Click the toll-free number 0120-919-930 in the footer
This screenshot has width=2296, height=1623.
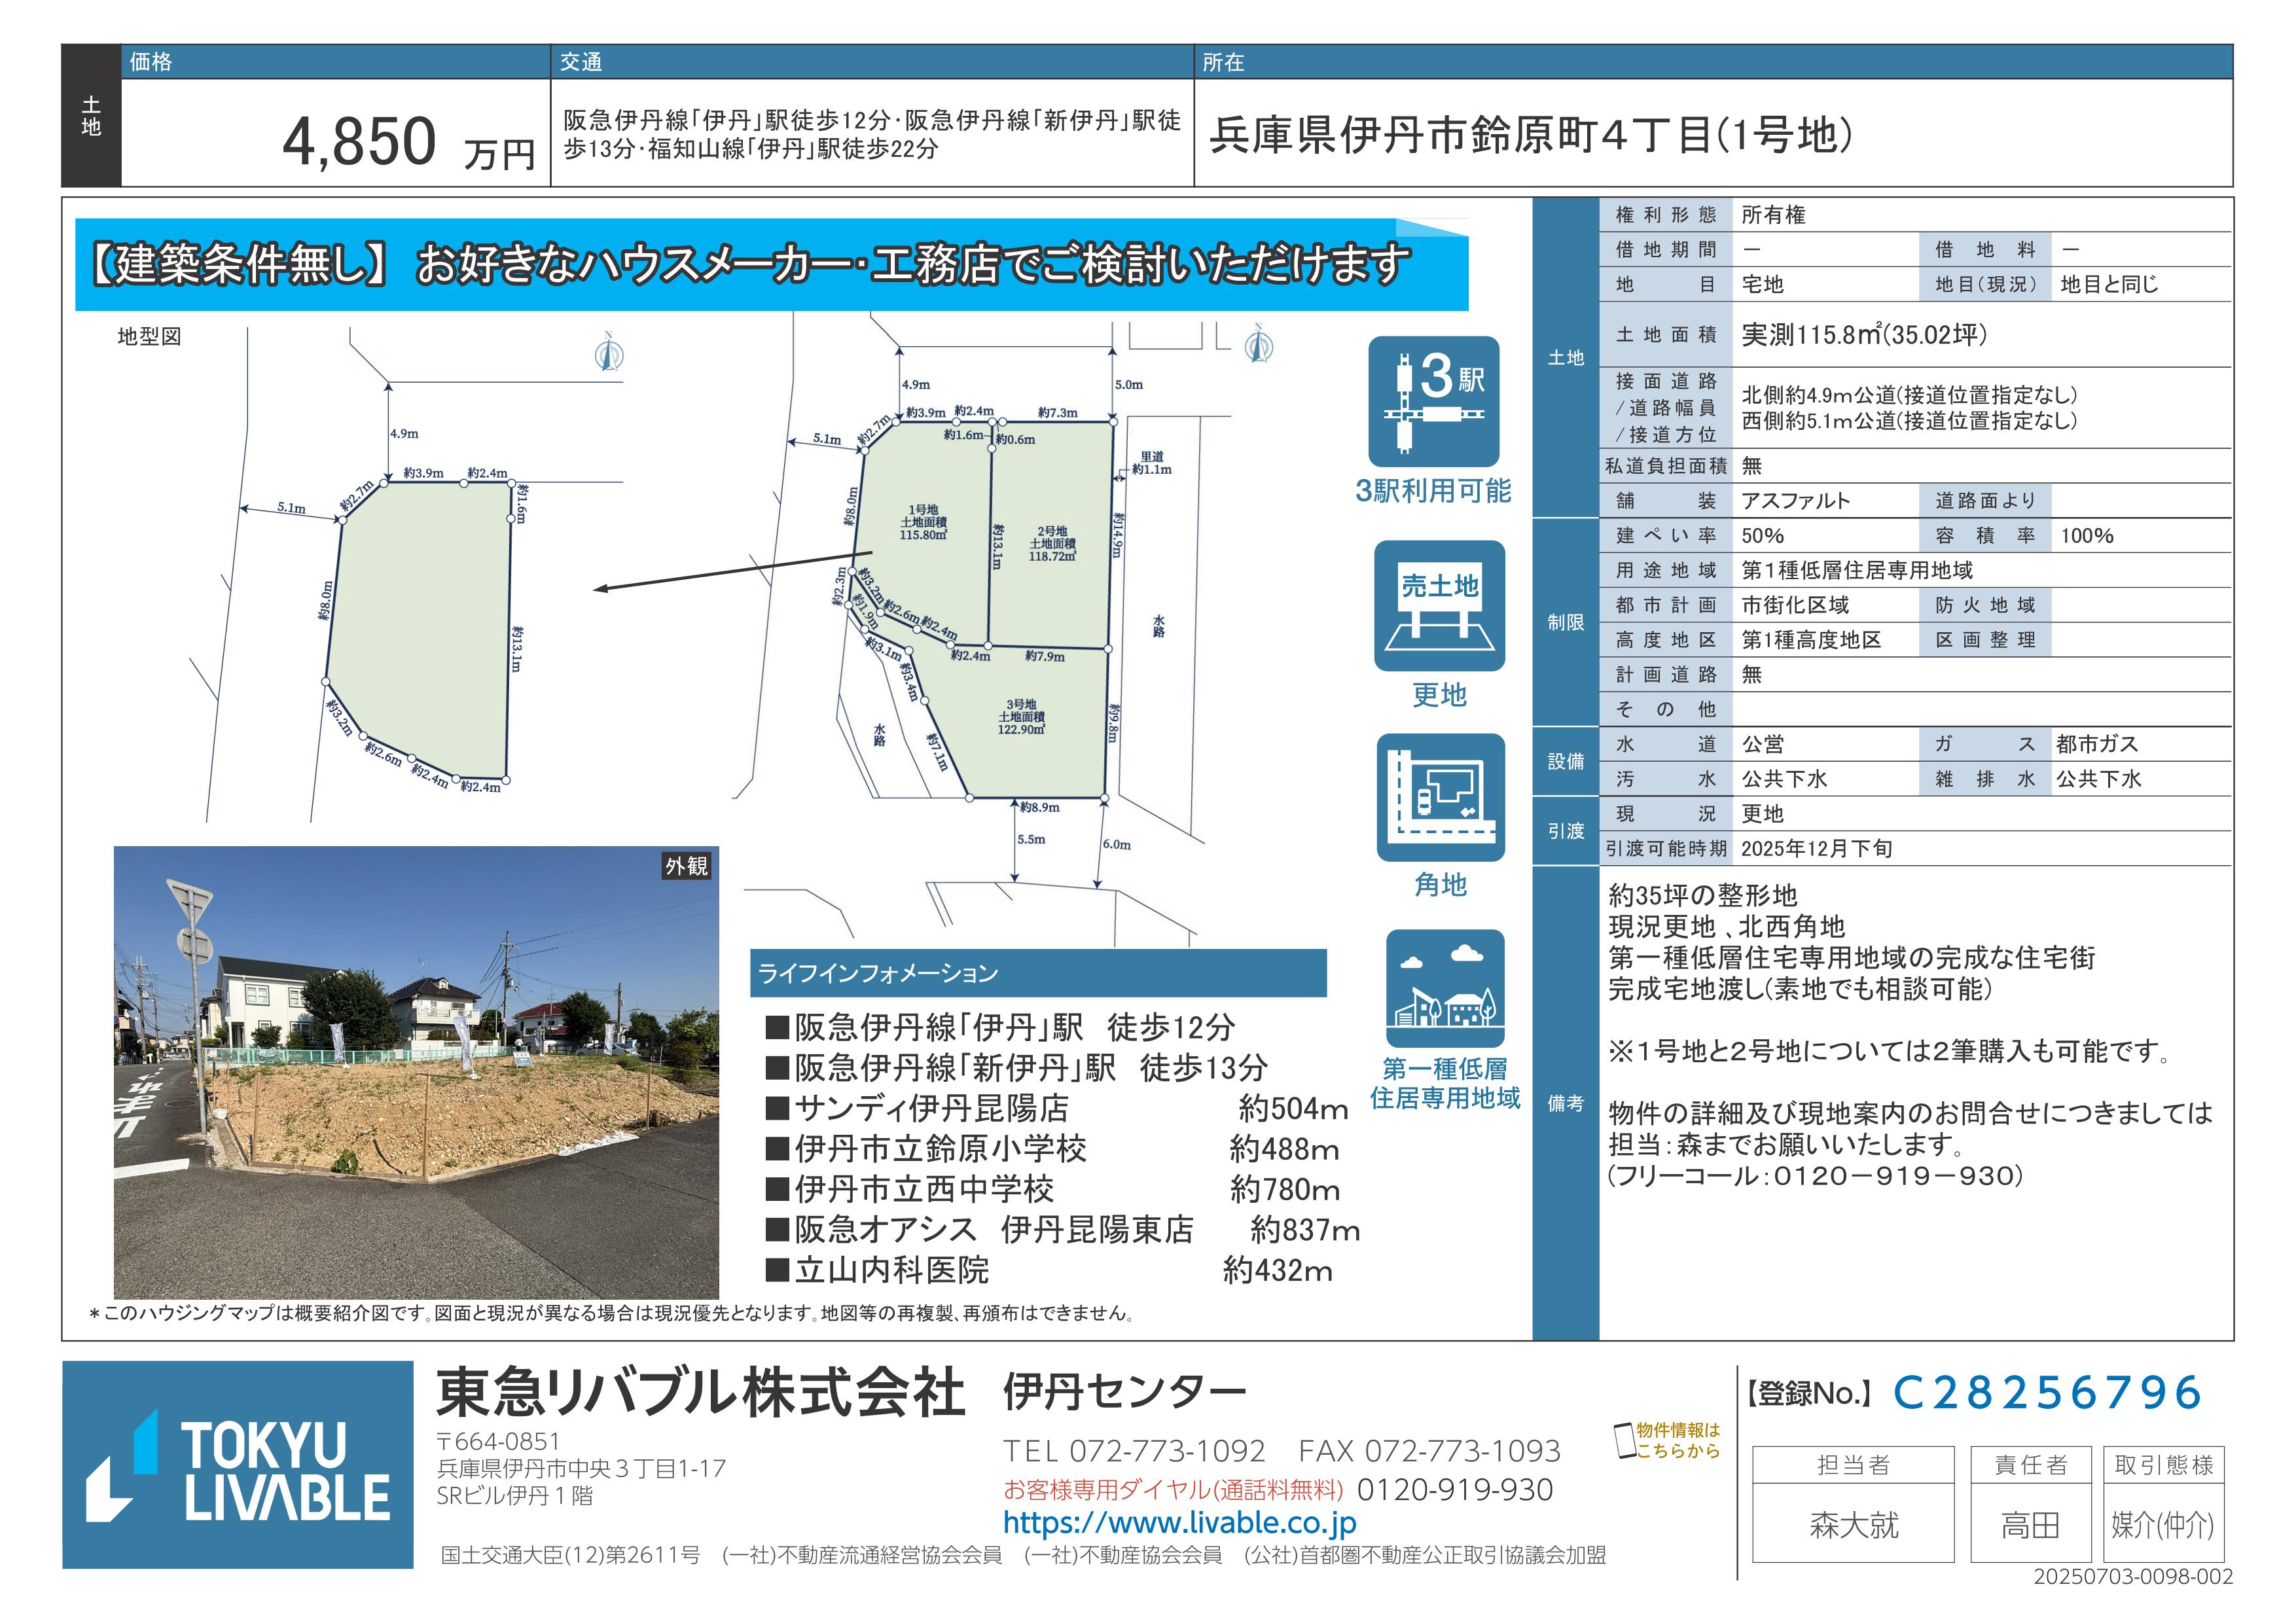click(1454, 1490)
